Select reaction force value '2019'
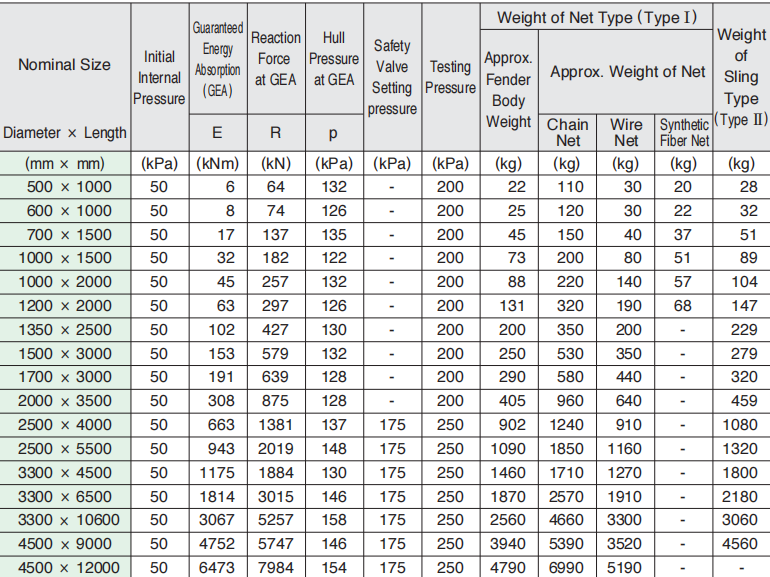 point(275,449)
